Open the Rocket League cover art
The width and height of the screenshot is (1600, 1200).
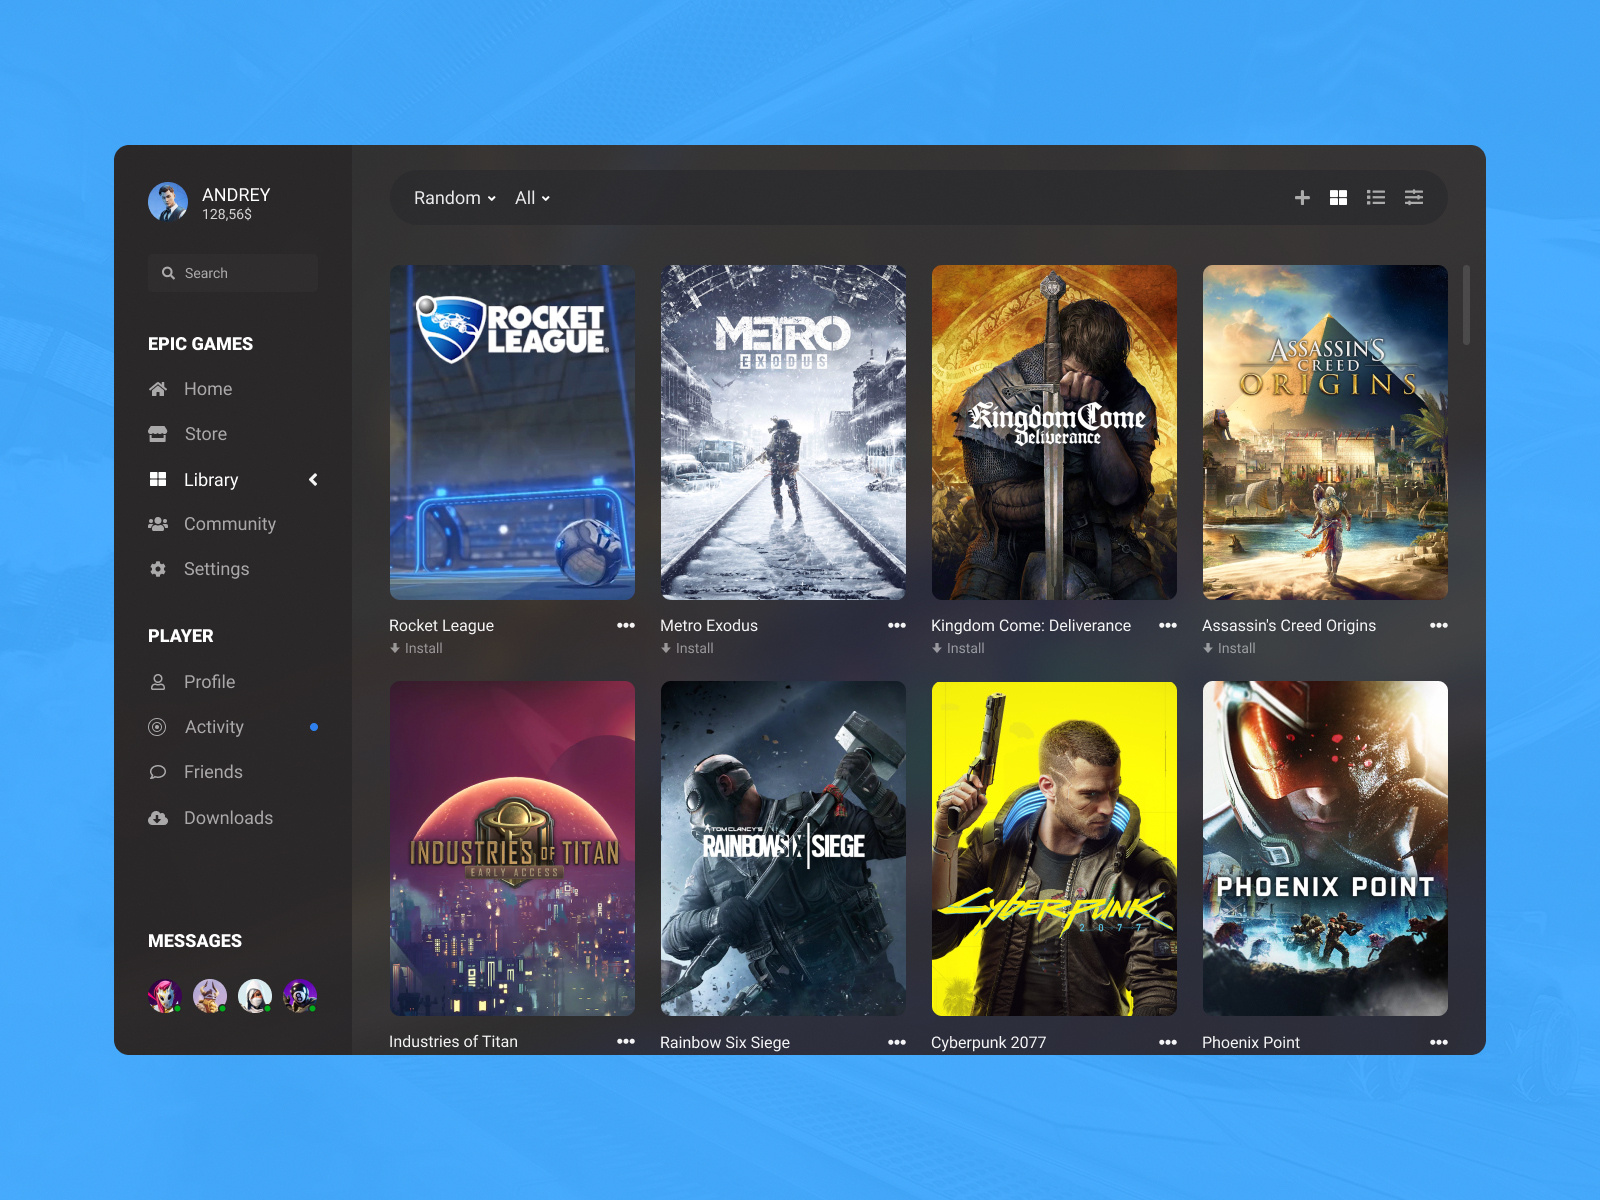pos(512,432)
